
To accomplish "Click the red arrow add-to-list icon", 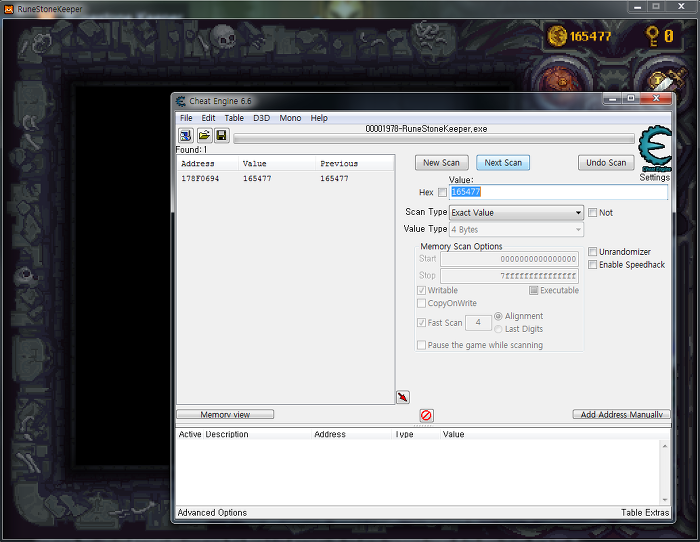I will click(x=403, y=397).
